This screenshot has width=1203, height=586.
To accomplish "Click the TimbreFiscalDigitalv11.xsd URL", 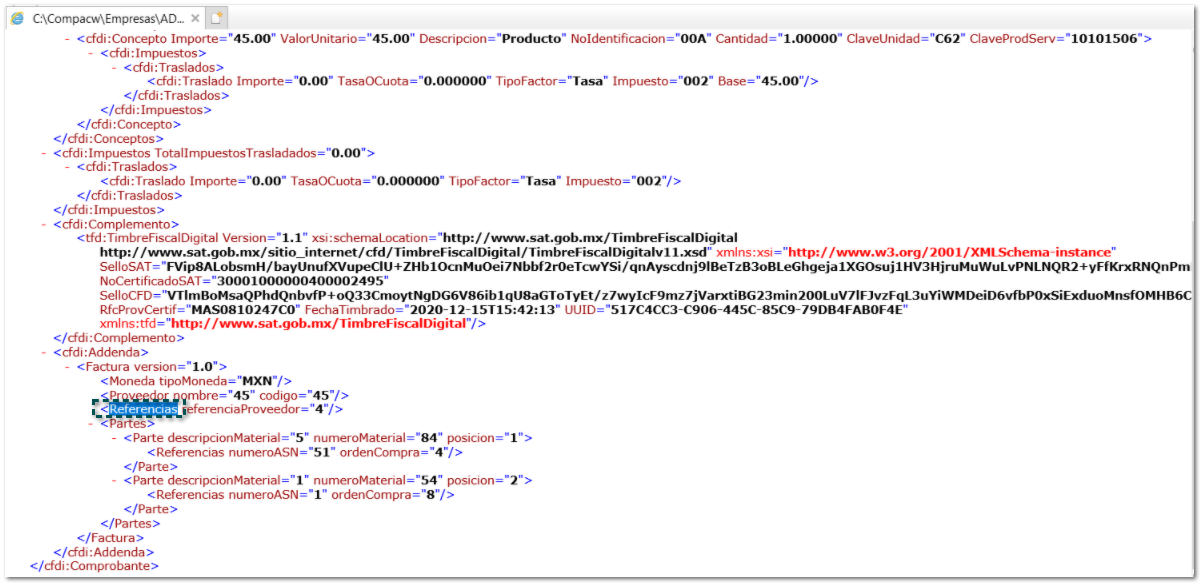I will click(x=405, y=253).
